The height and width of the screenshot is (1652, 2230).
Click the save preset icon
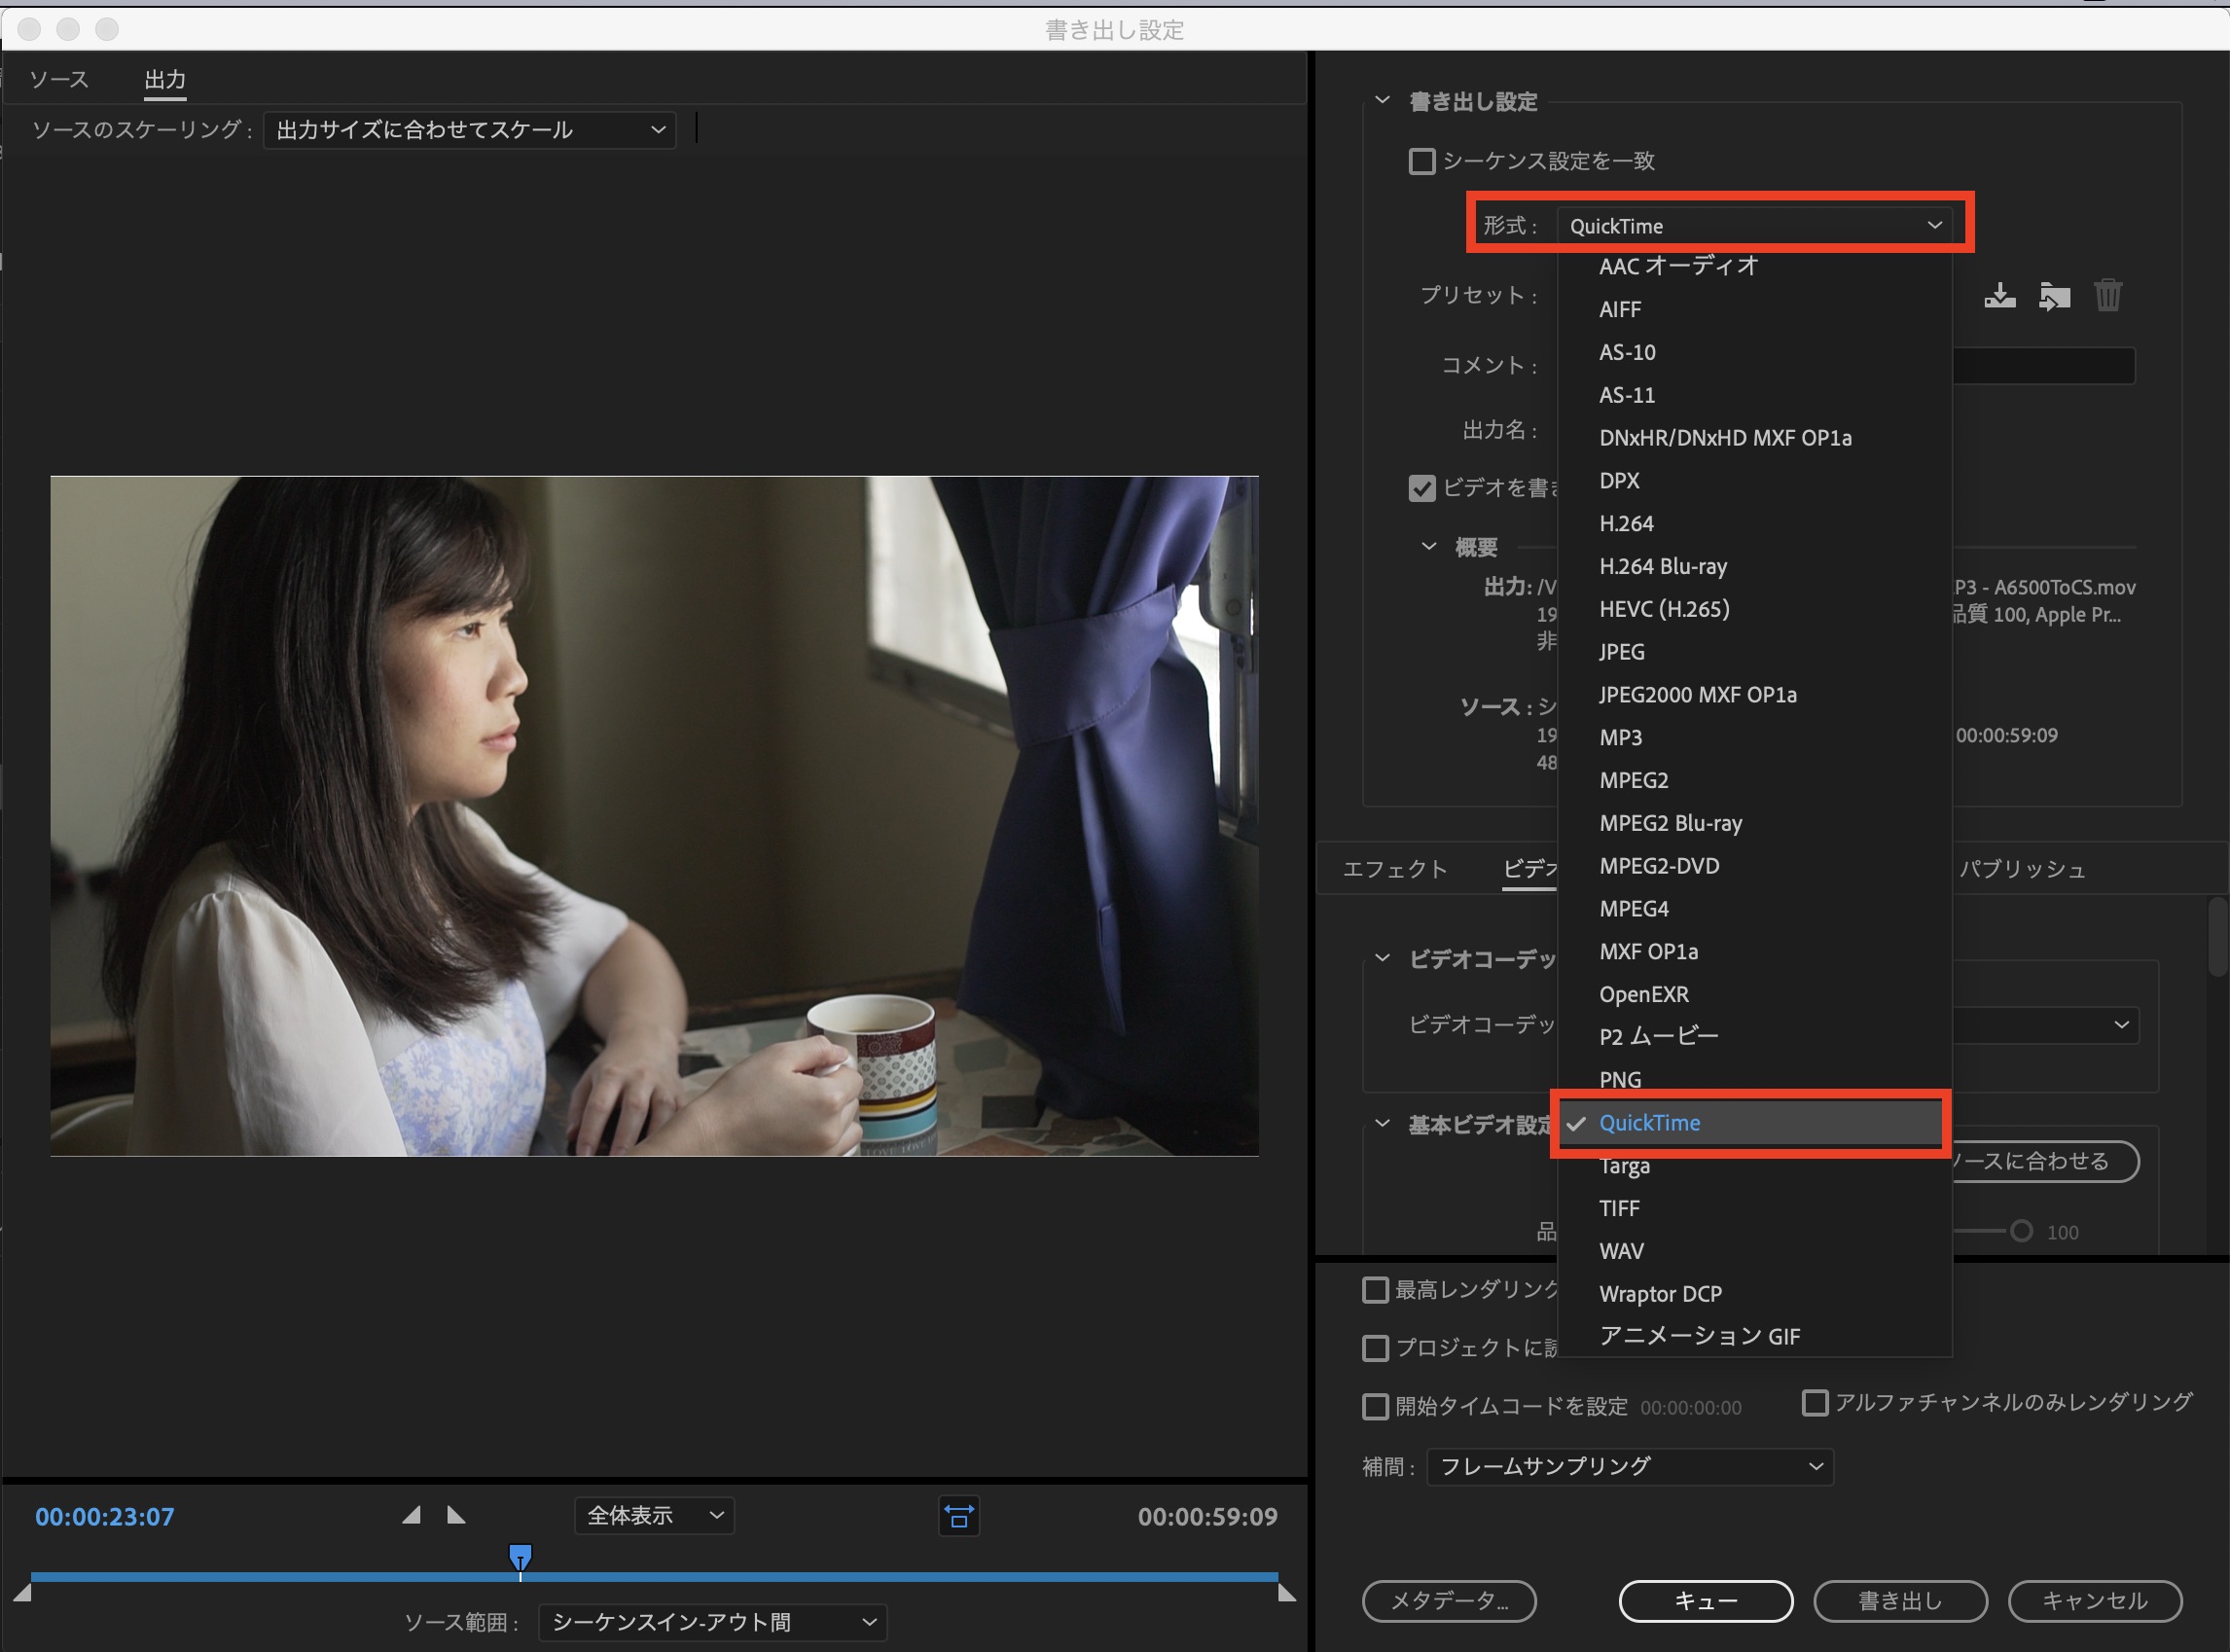coord(1999,295)
